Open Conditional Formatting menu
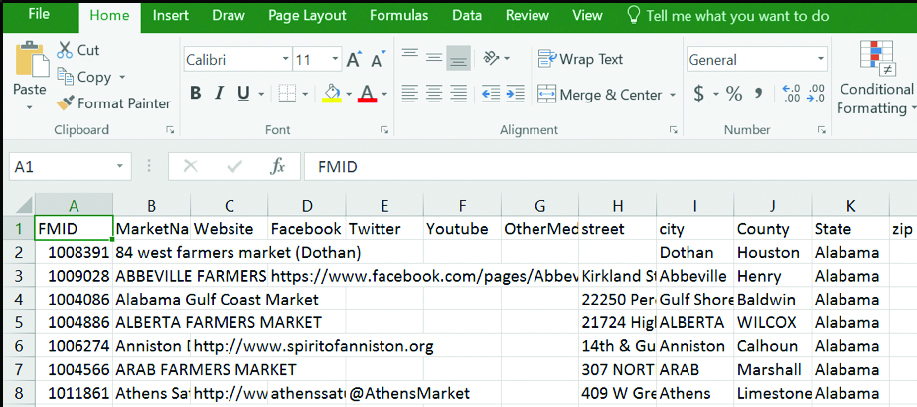The width and height of the screenshot is (917, 407). [876, 78]
